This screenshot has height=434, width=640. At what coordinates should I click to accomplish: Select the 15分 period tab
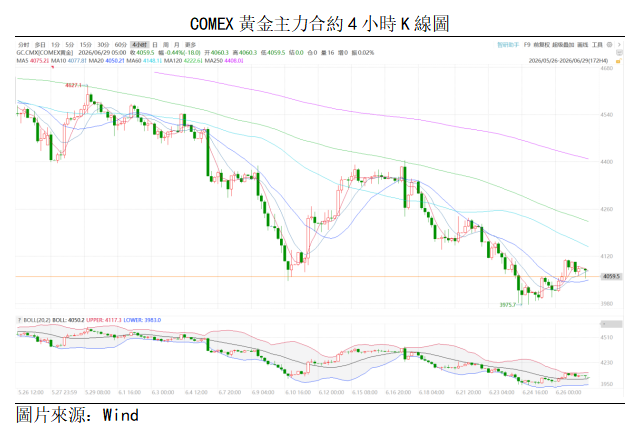(x=86, y=45)
